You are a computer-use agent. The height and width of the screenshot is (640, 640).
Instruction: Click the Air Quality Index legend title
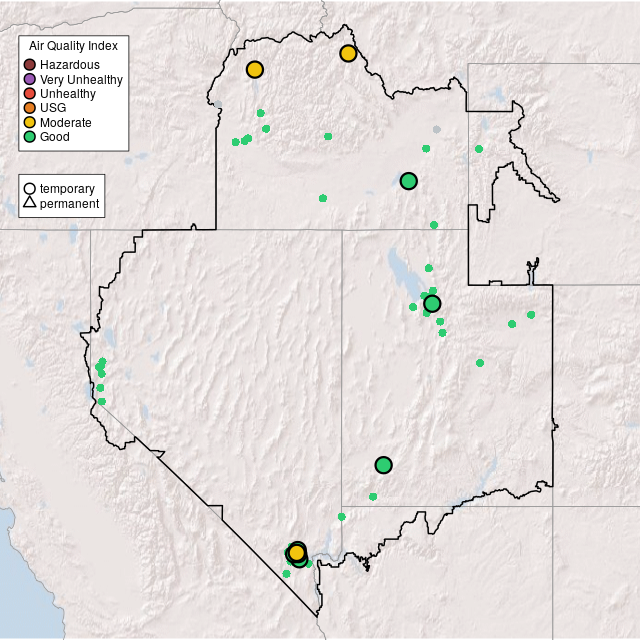[73, 46]
